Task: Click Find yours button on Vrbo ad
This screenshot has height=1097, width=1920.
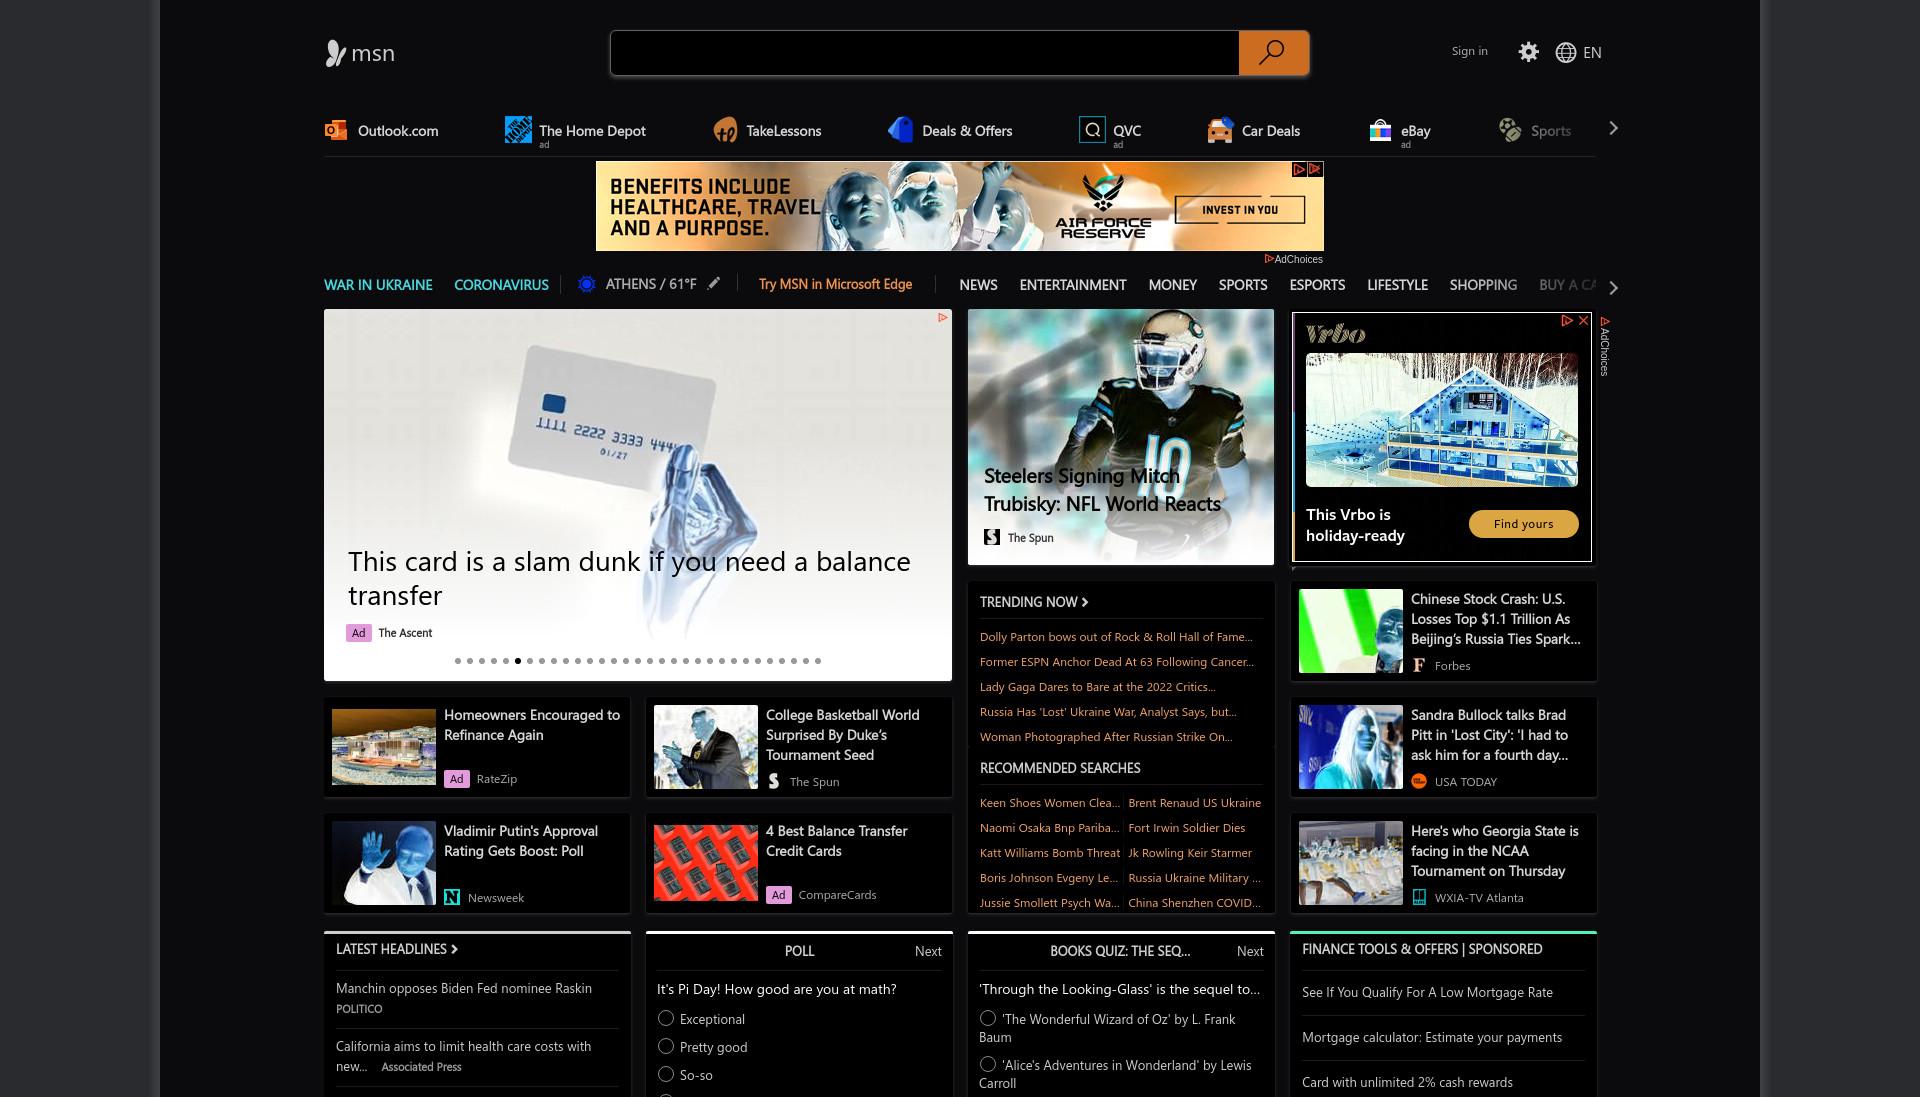Action: pos(1523,524)
